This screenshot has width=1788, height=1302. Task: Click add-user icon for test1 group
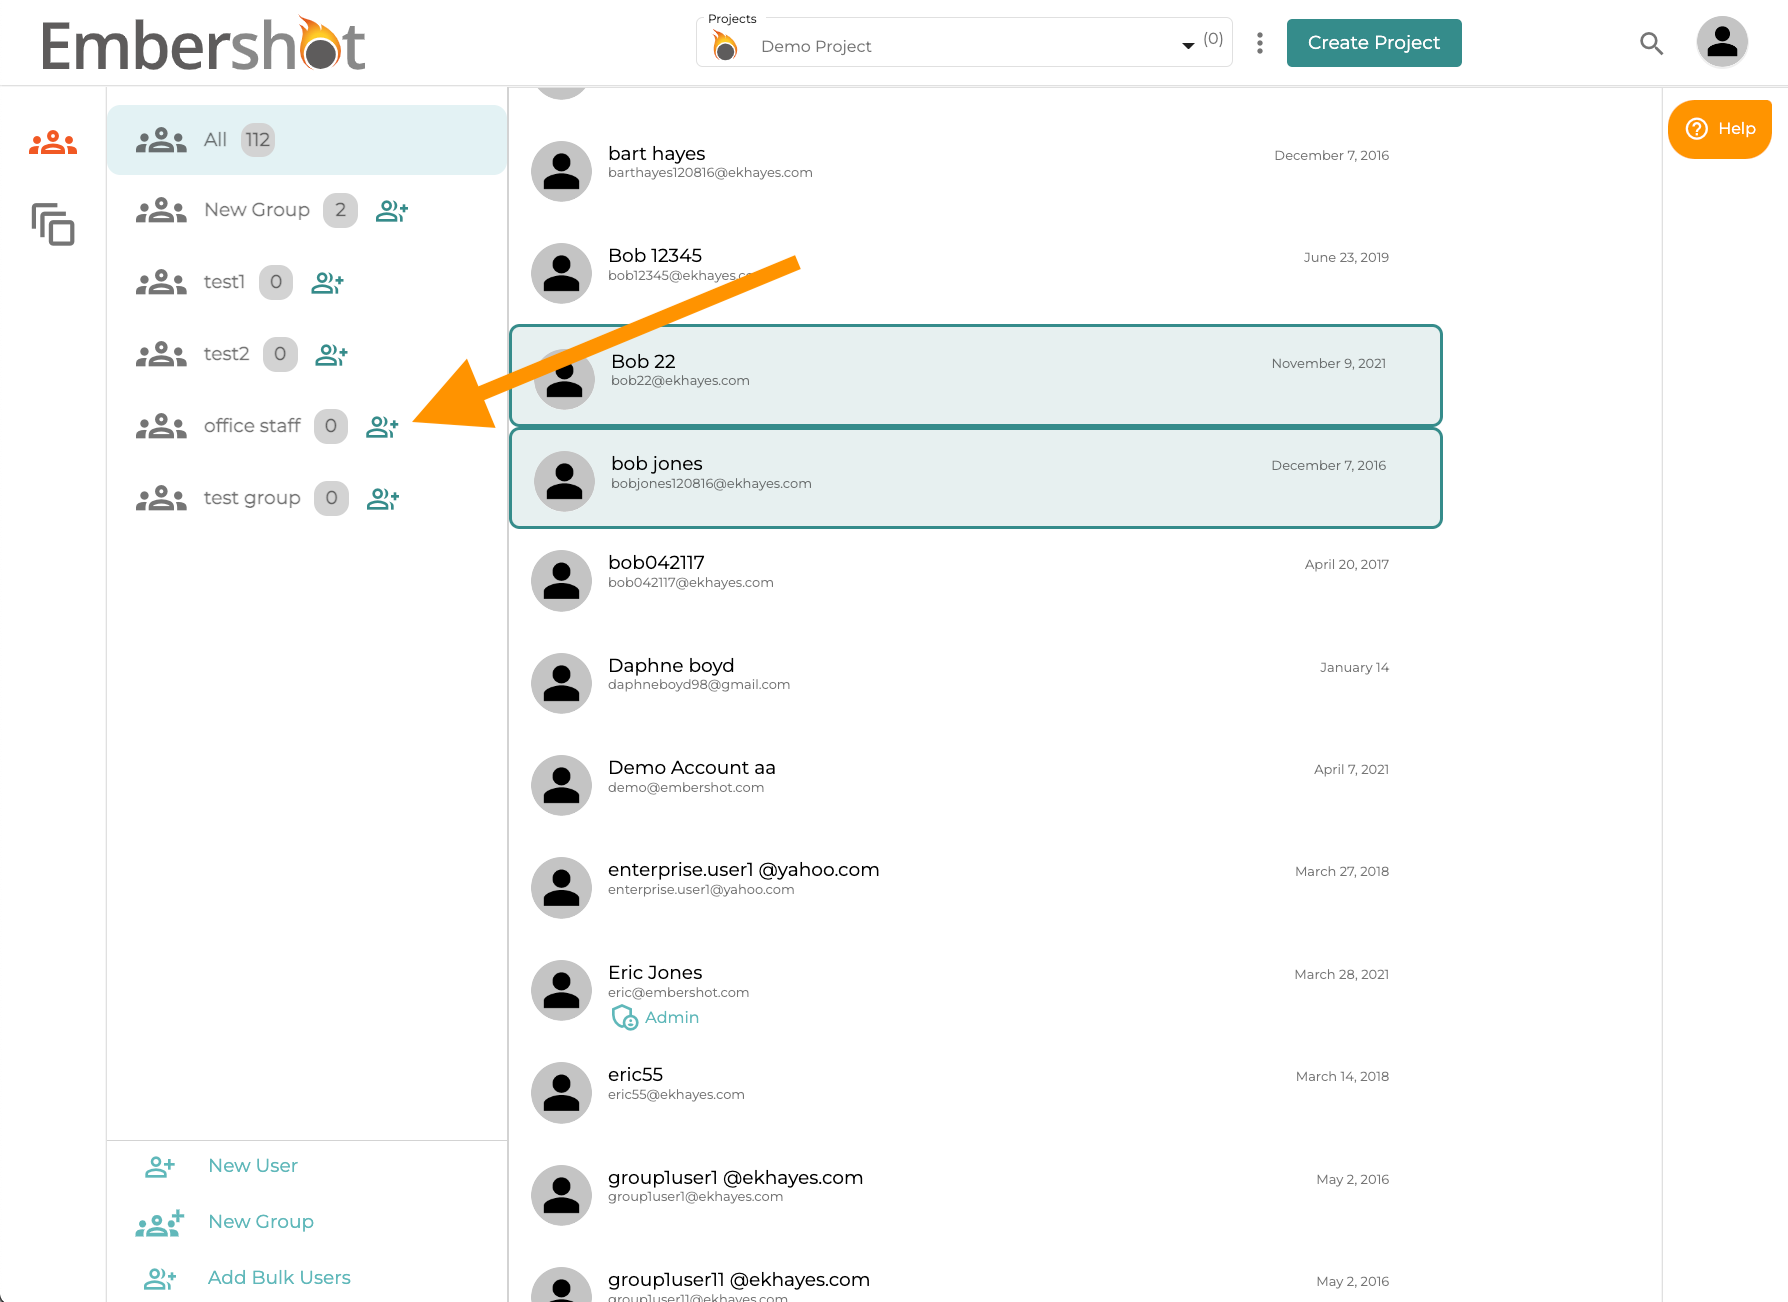coord(327,283)
